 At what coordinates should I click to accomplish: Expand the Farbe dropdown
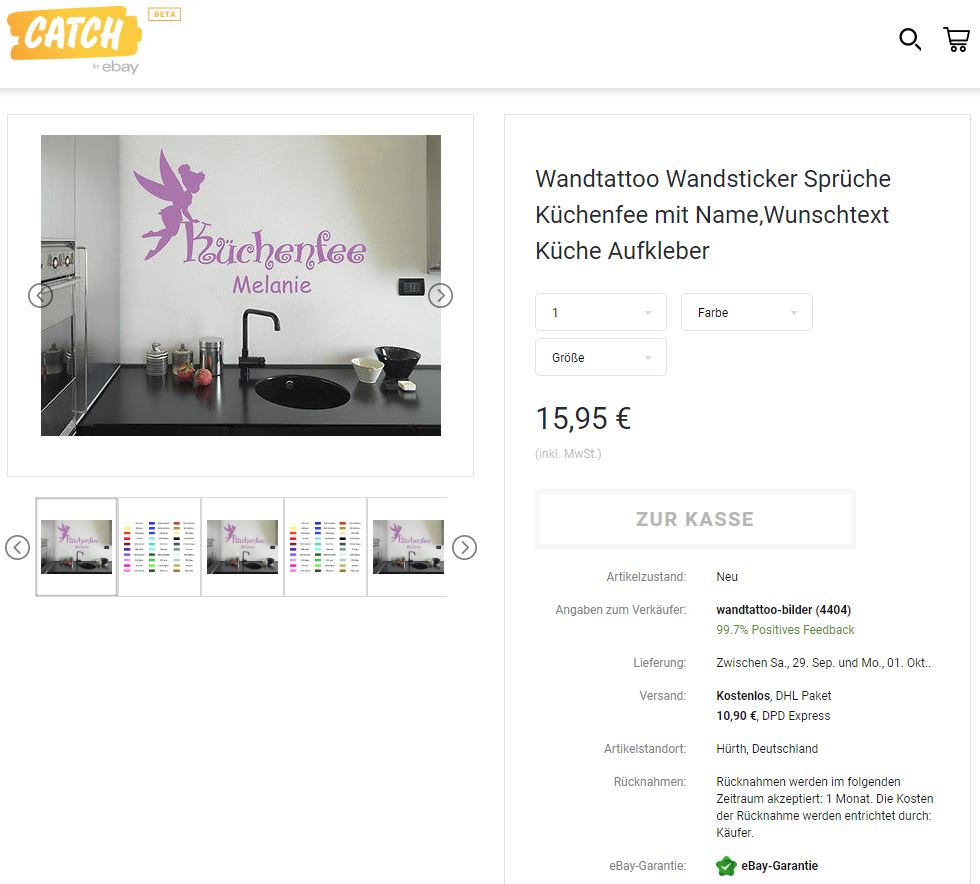click(747, 312)
